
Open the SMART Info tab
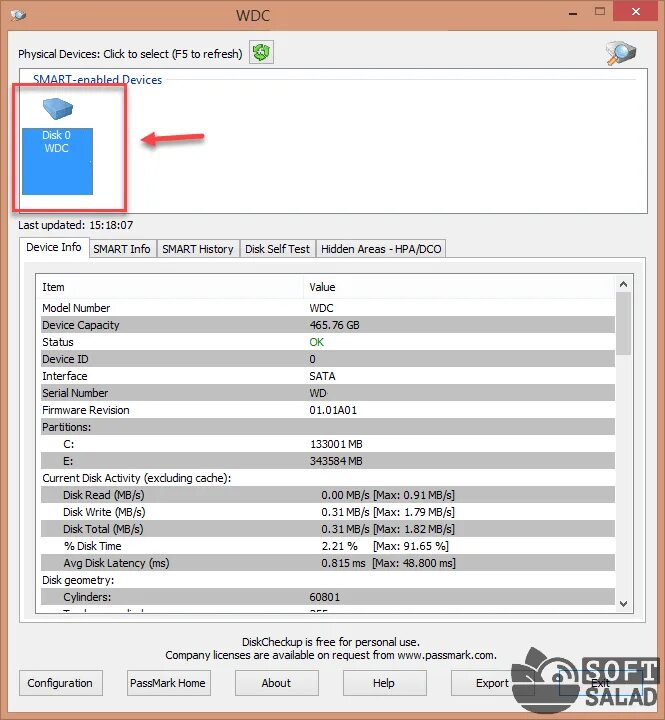[x=122, y=249]
